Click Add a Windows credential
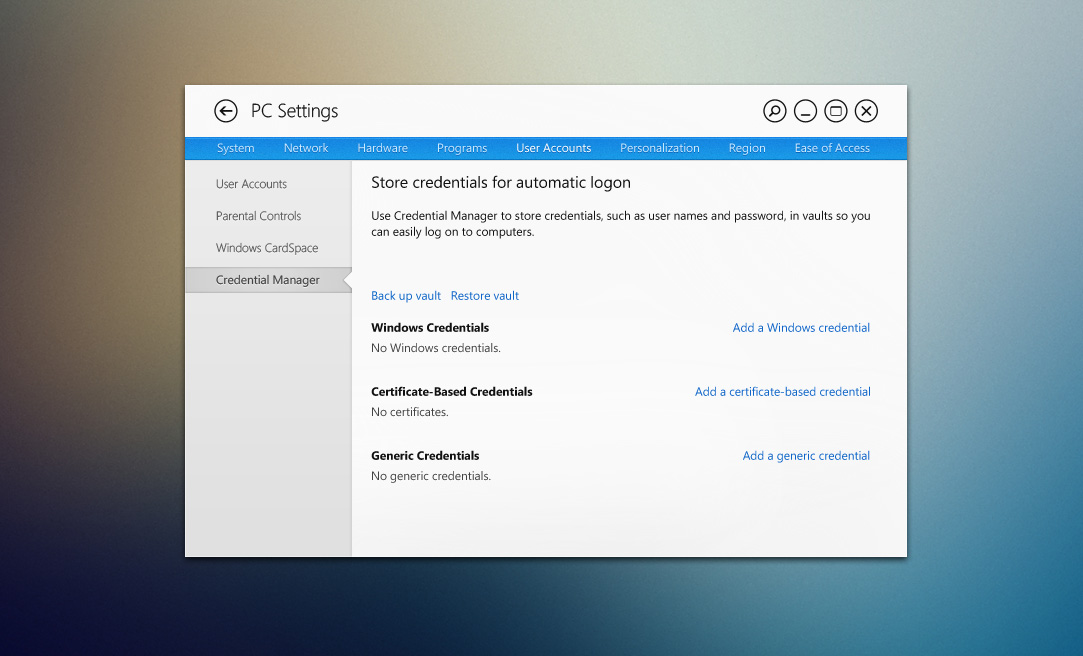Image resolution: width=1083 pixels, height=656 pixels. coord(800,327)
